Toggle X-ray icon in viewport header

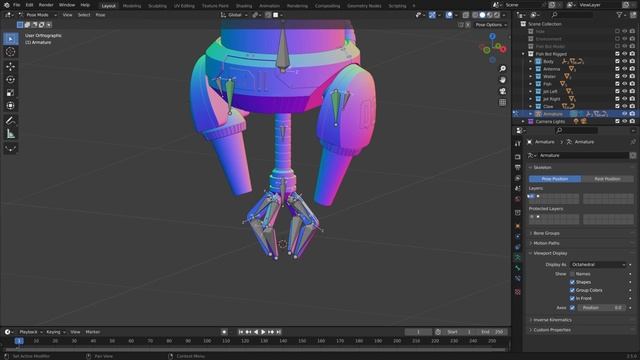466,15
